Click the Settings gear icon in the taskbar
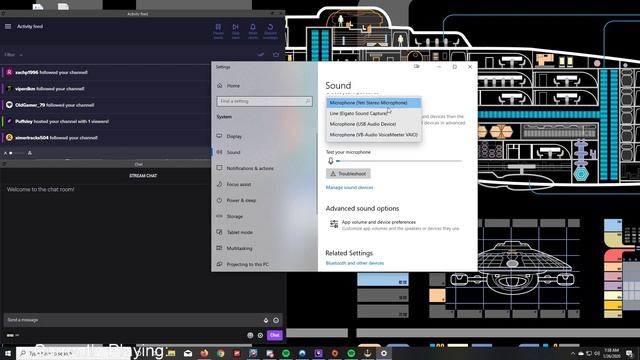Screen dimensions: 640x360 [x=384, y=353]
